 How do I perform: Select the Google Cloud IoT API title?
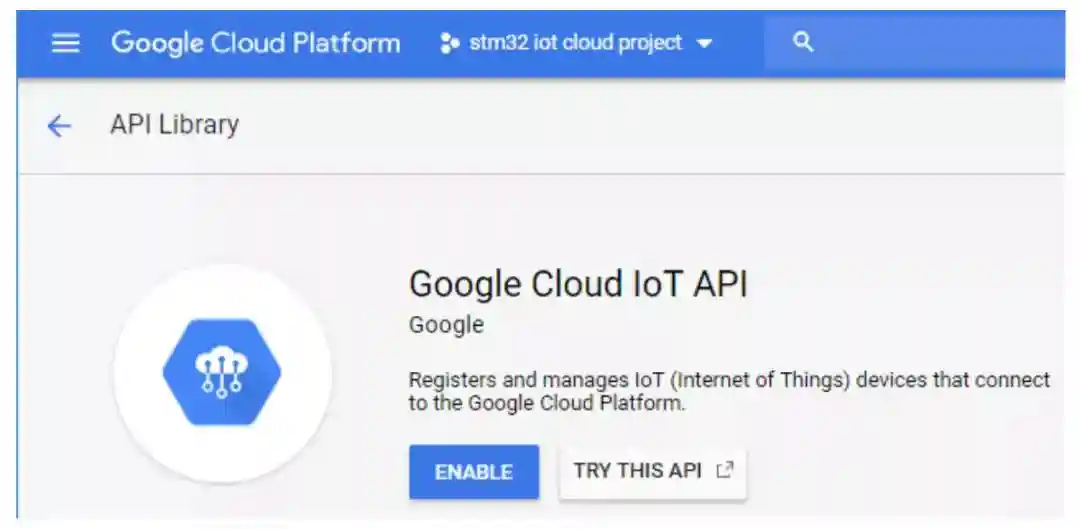(x=578, y=284)
